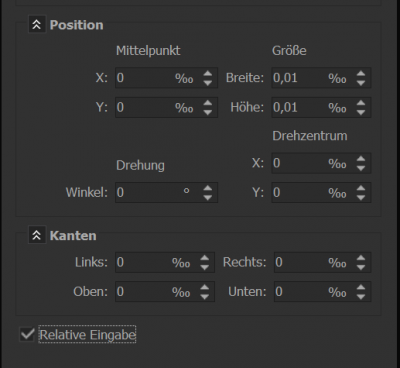The image size is (400, 368).
Task: Increase Breite value with up arrow
Action: 361,74
